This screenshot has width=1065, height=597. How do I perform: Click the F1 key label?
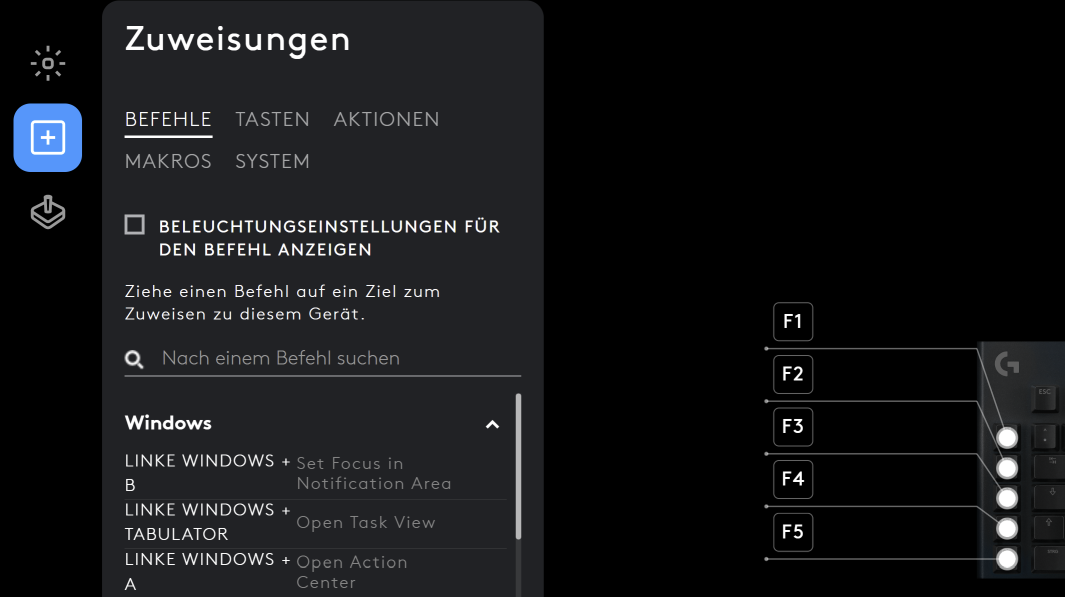(793, 322)
